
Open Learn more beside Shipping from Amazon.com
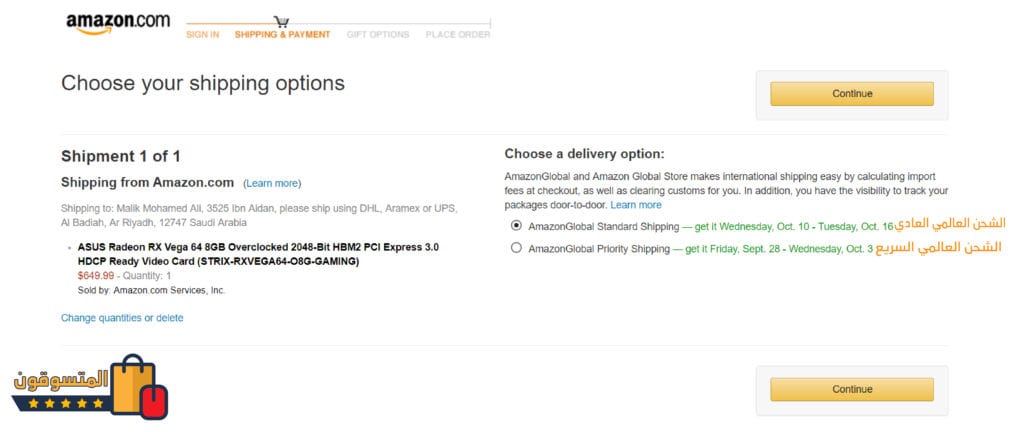pos(272,184)
